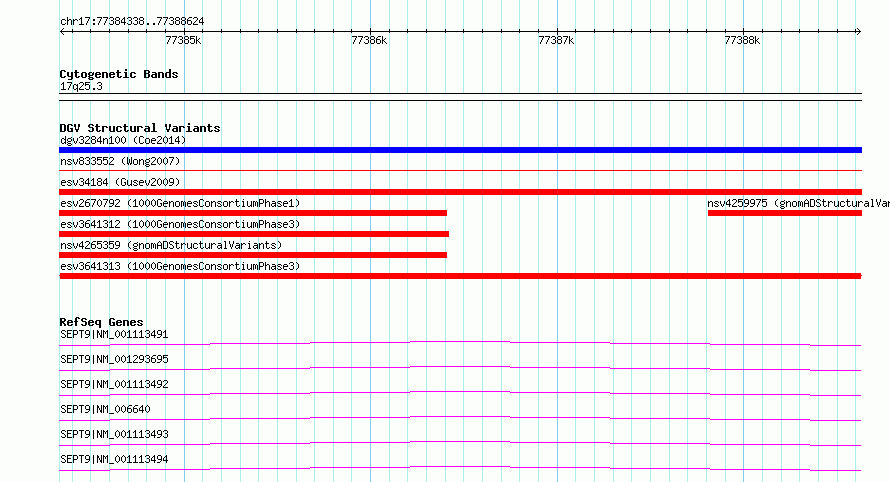Screen dimensions: 890x482
Task: Click the 77387k ruler tick label
Action: [556, 40]
